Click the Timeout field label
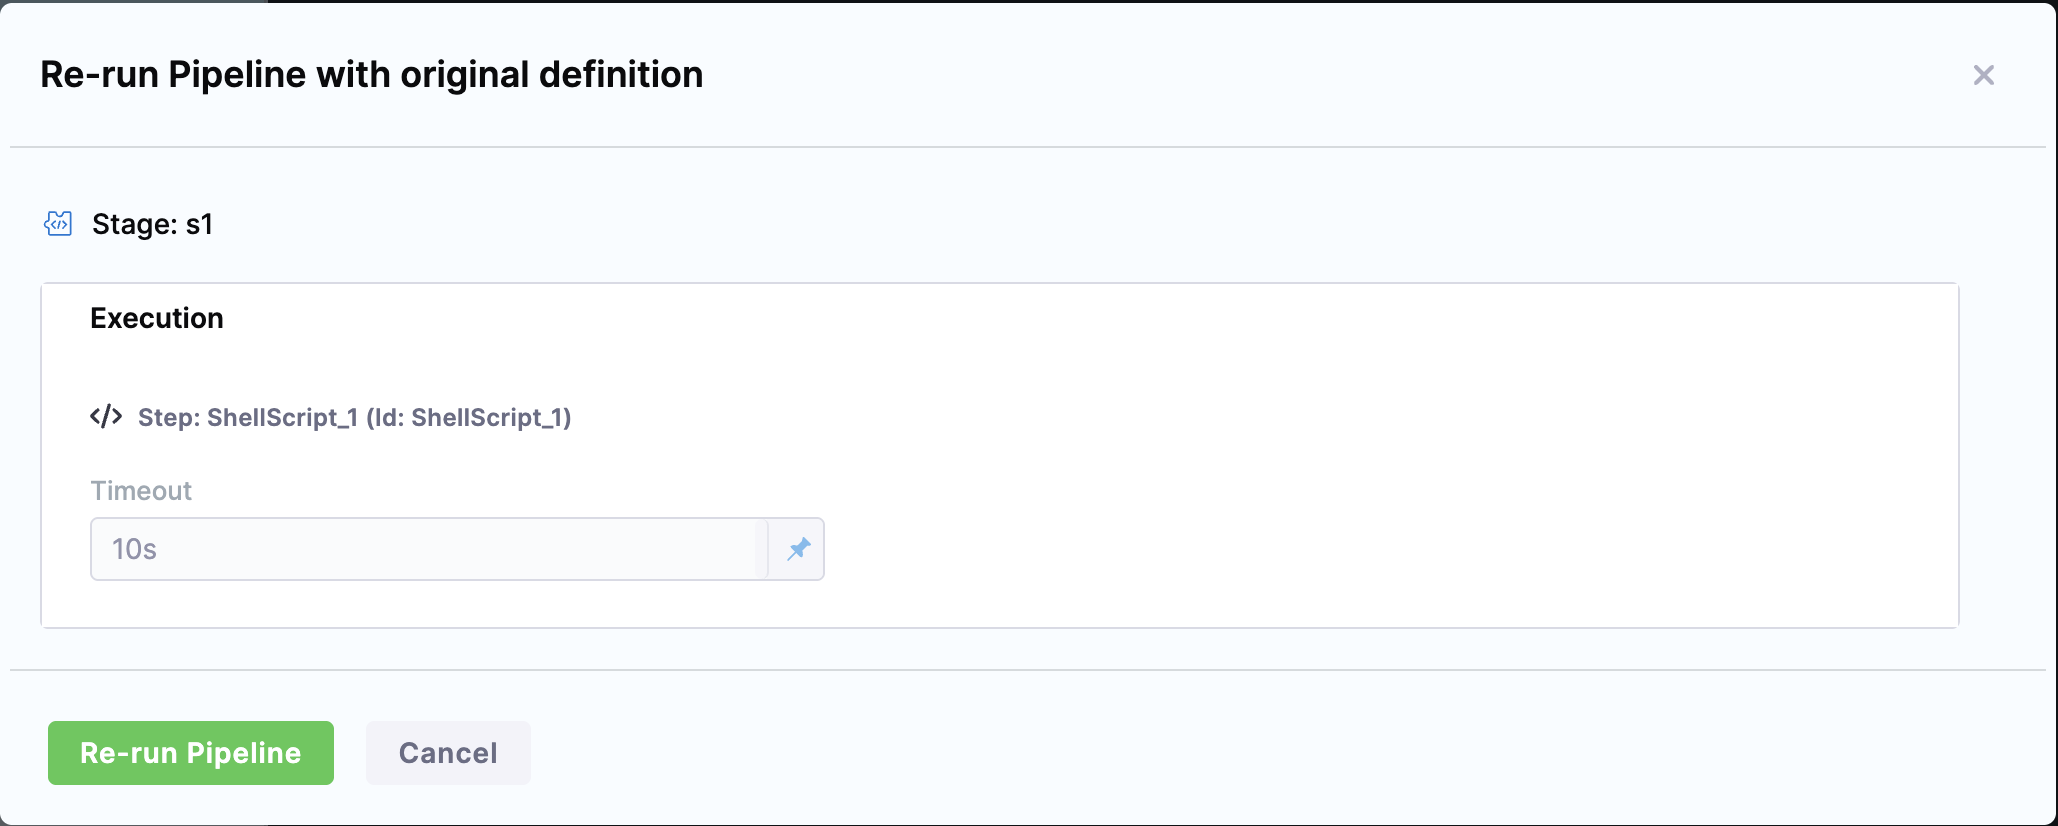This screenshot has height=826, width=2058. (x=141, y=491)
